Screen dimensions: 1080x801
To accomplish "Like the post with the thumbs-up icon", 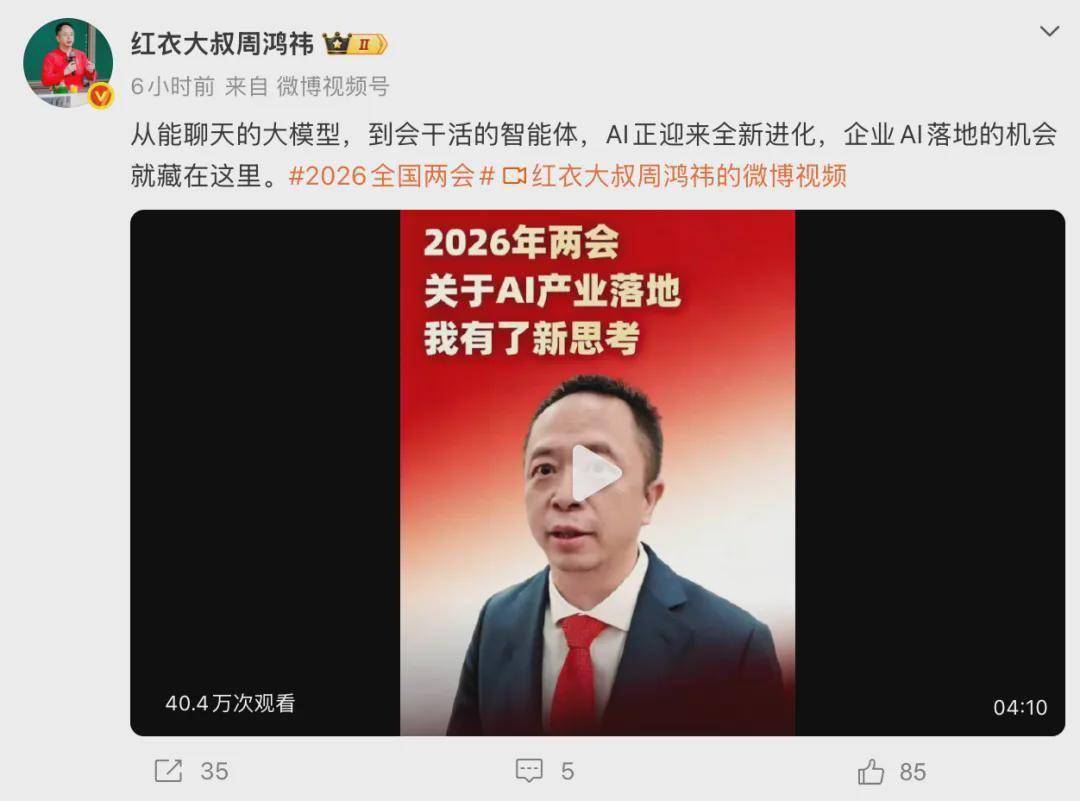I will 871,771.
